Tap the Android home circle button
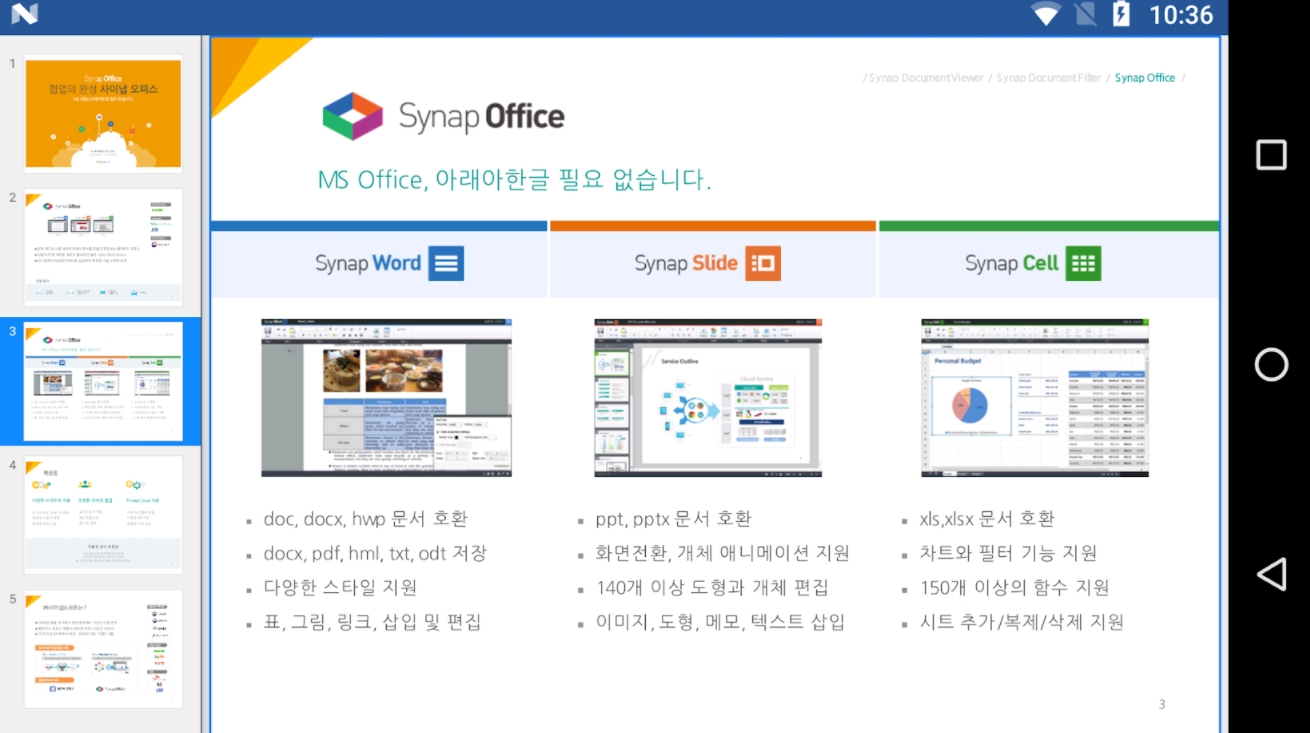 tap(1271, 365)
